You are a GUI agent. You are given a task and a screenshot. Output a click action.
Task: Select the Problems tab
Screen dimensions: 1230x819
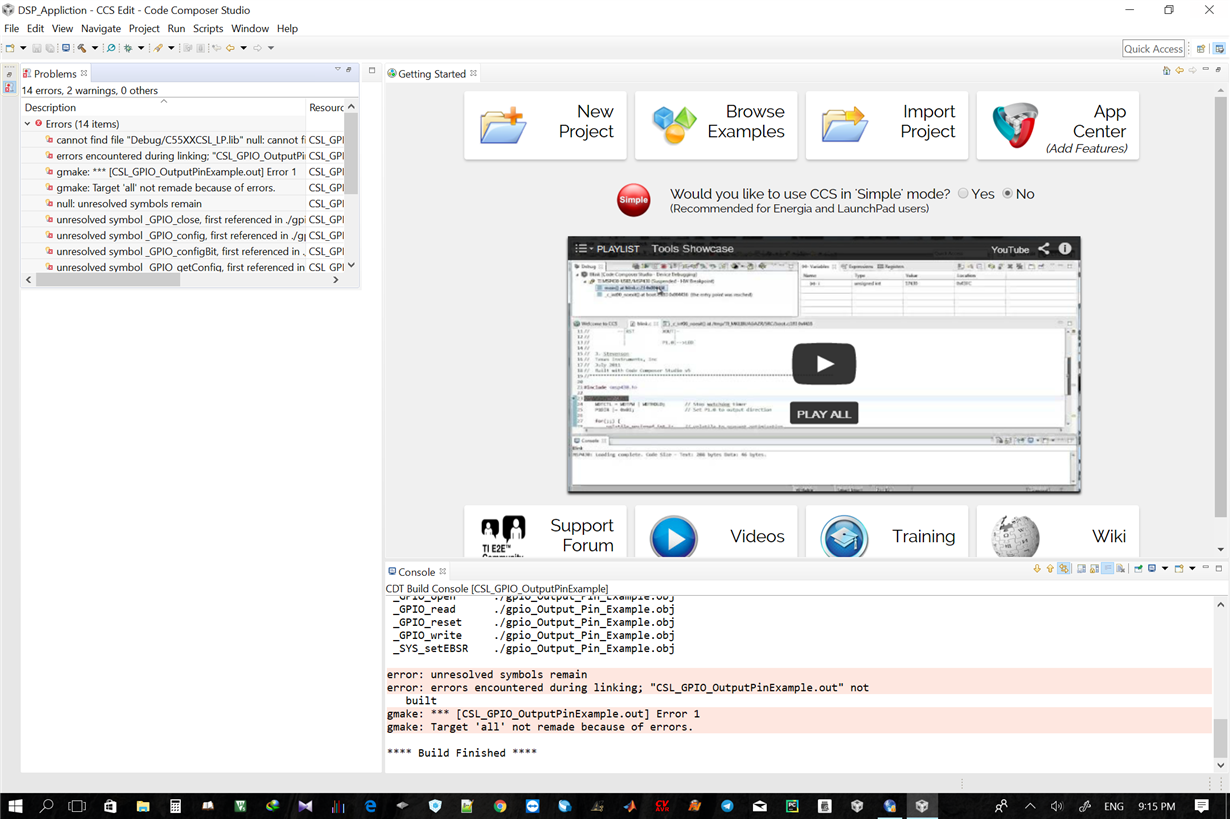point(55,73)
